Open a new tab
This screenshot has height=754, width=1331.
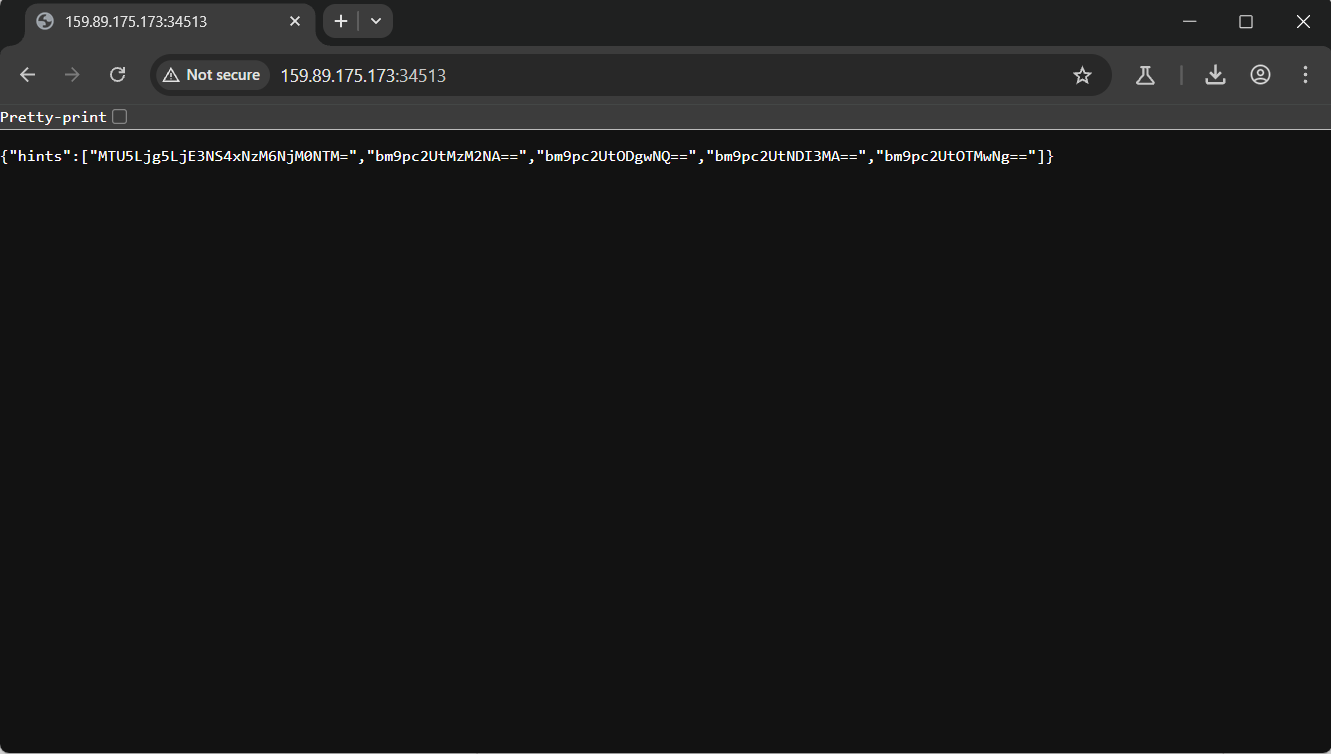(x=341, y=21)
